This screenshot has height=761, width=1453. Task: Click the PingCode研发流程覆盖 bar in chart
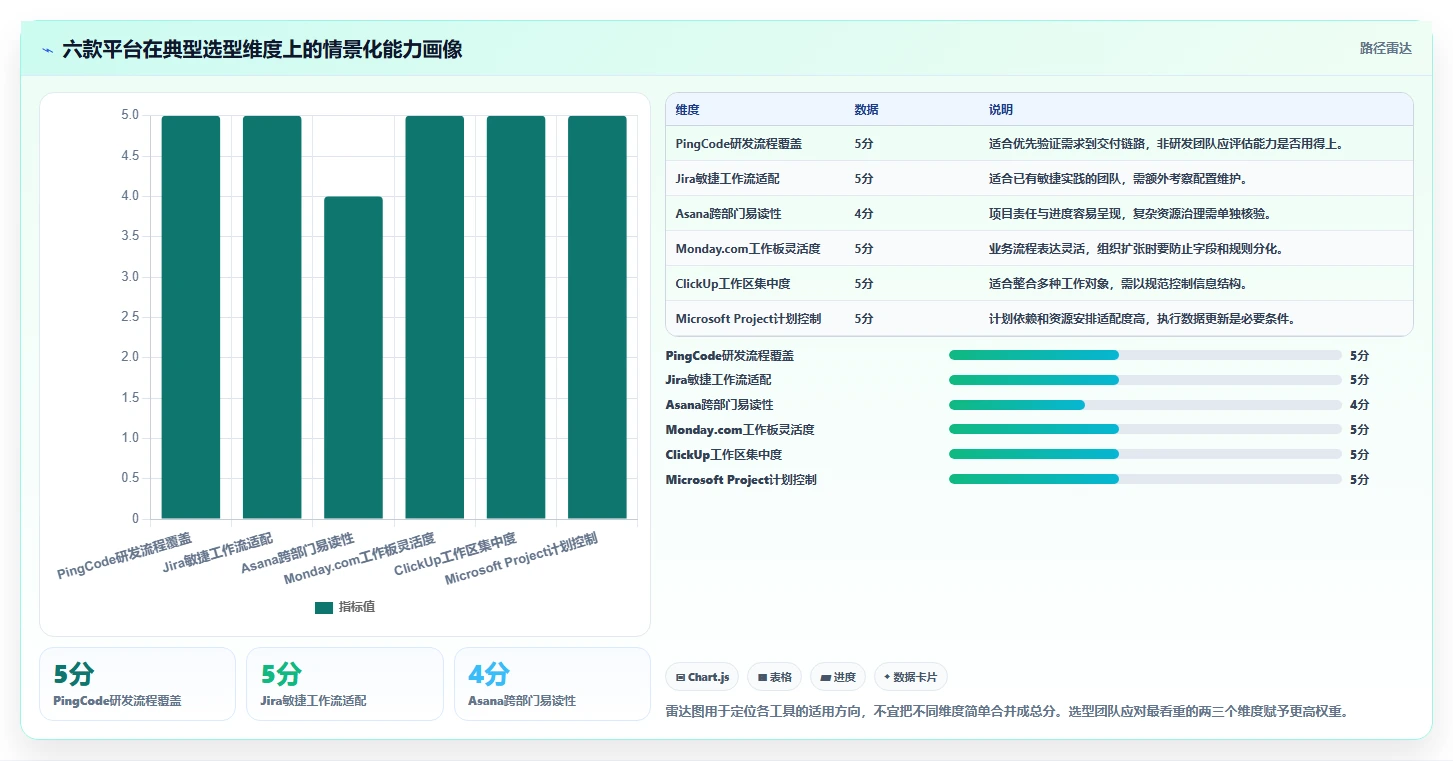click(191, 317)
